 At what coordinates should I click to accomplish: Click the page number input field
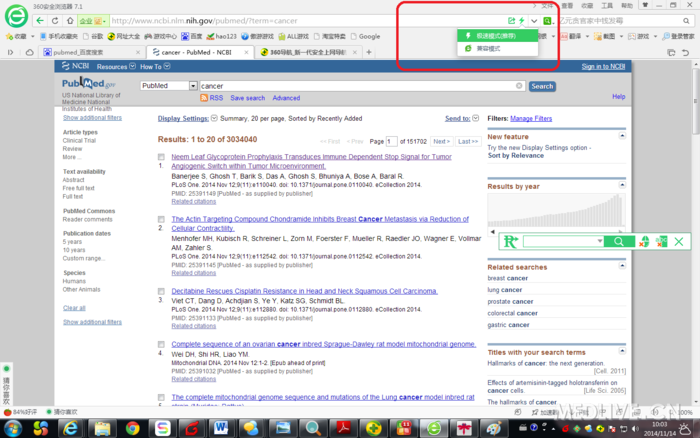(391, 141)
